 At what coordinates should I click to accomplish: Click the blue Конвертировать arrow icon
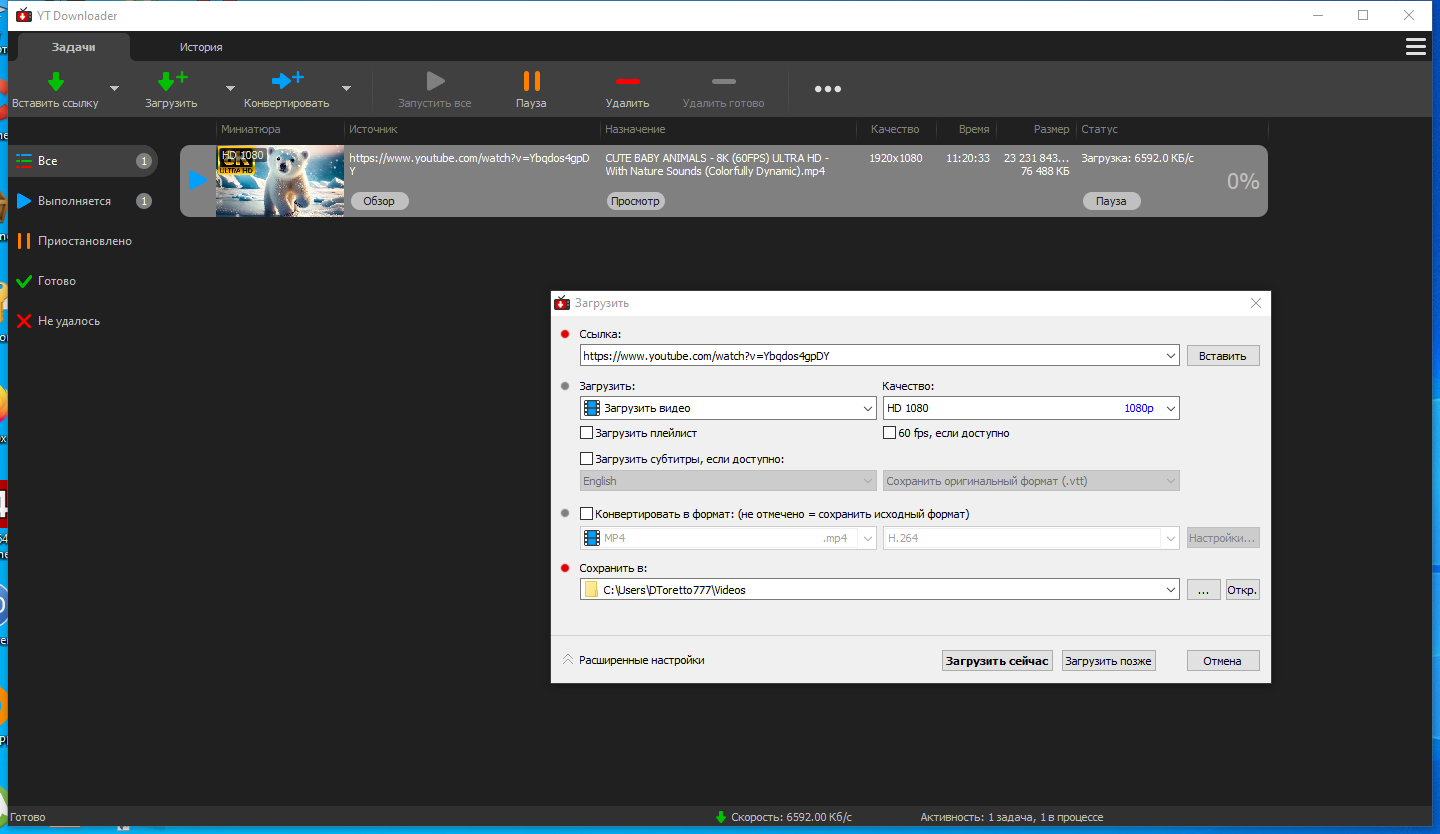coord(287,81)
